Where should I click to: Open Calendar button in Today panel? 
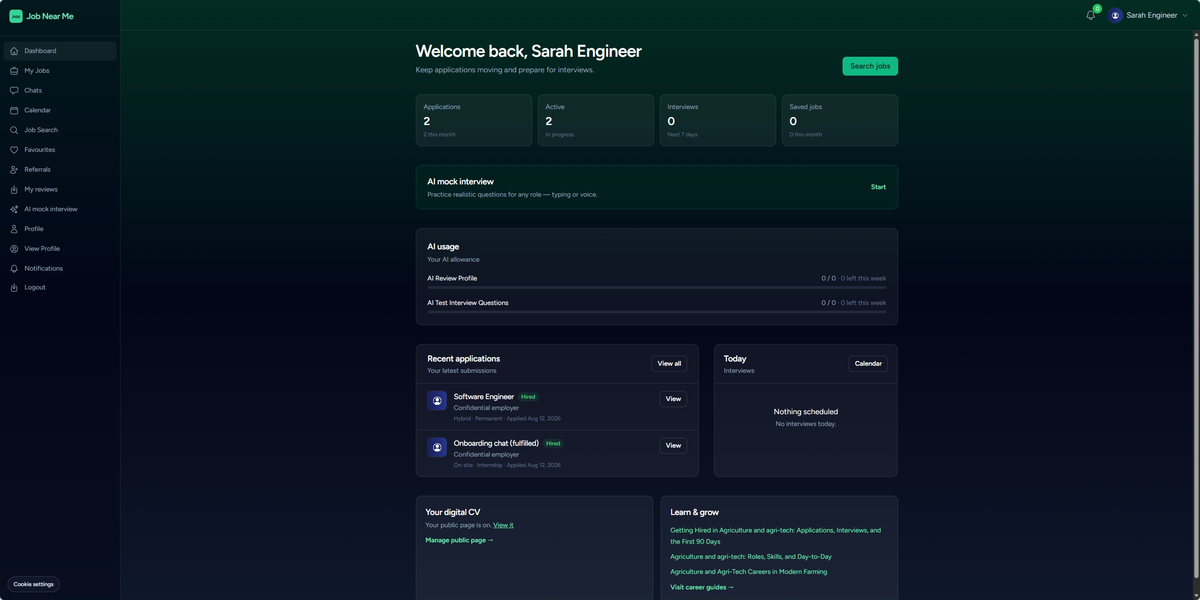[868, 364]
